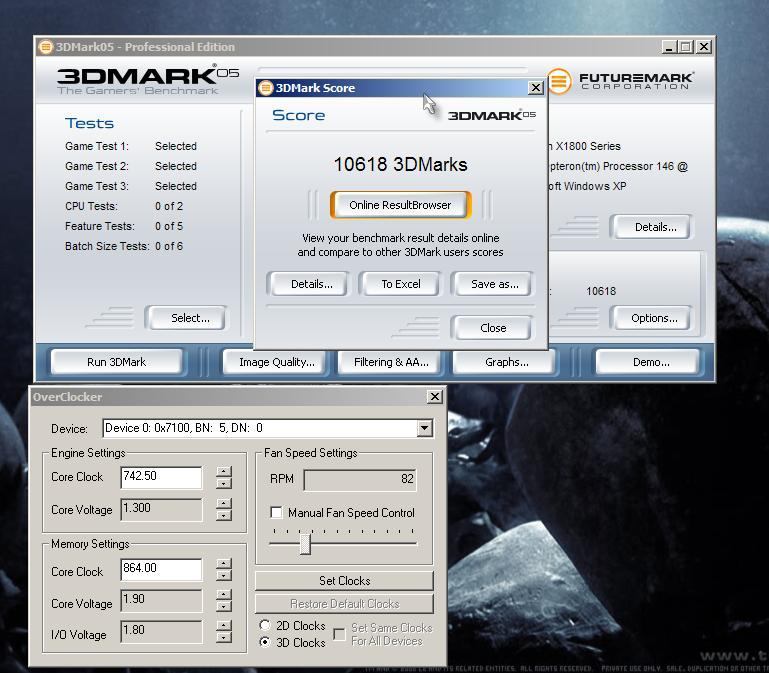Click CPU Tests value 0 of 2

pyautogui.click(x=169, y=206)
